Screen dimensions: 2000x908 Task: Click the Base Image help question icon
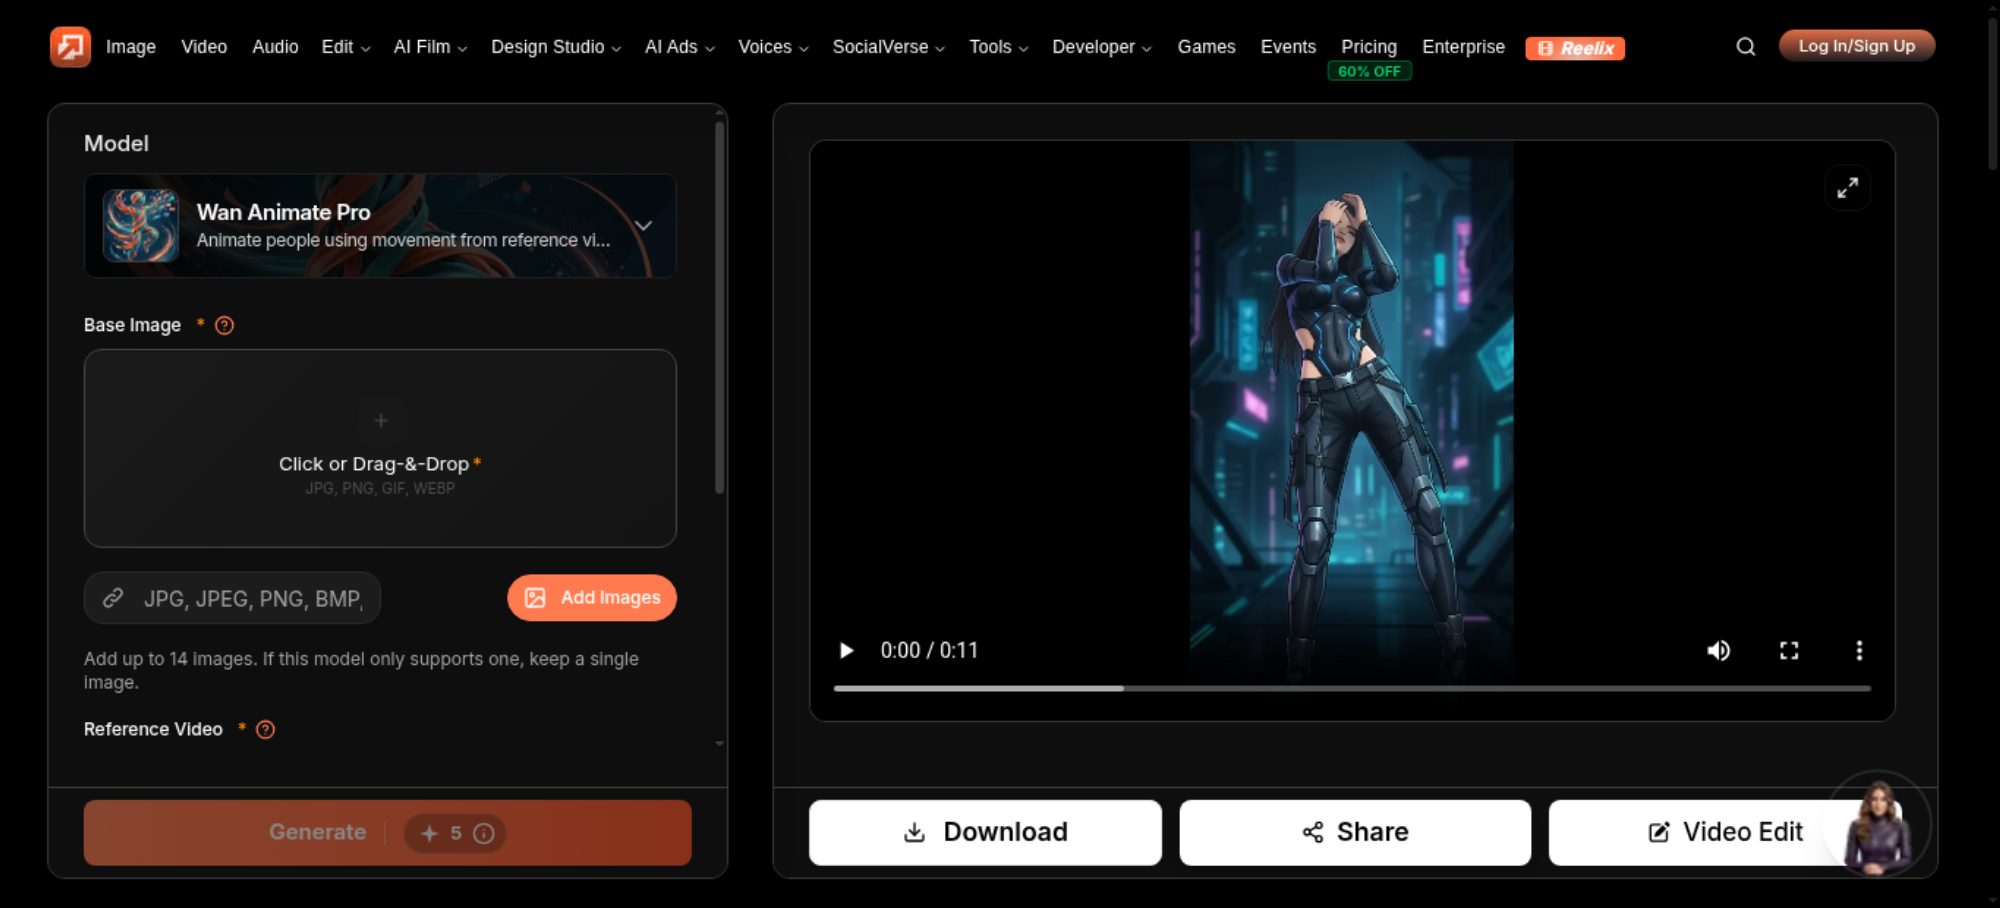pyautogui.click(x=225, y=325)
